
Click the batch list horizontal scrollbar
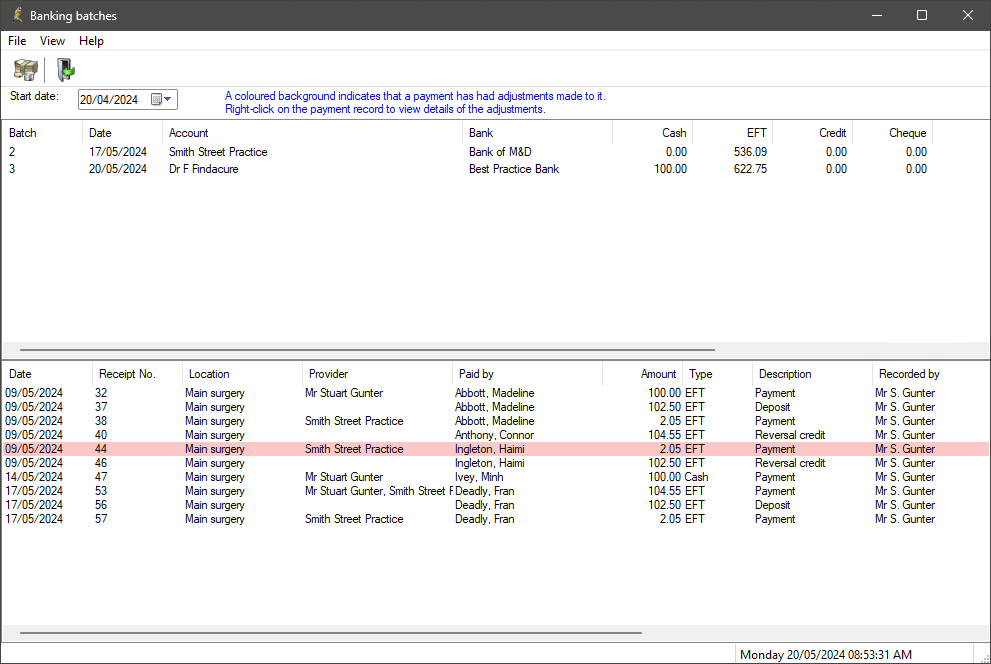[x=367, y=349]
